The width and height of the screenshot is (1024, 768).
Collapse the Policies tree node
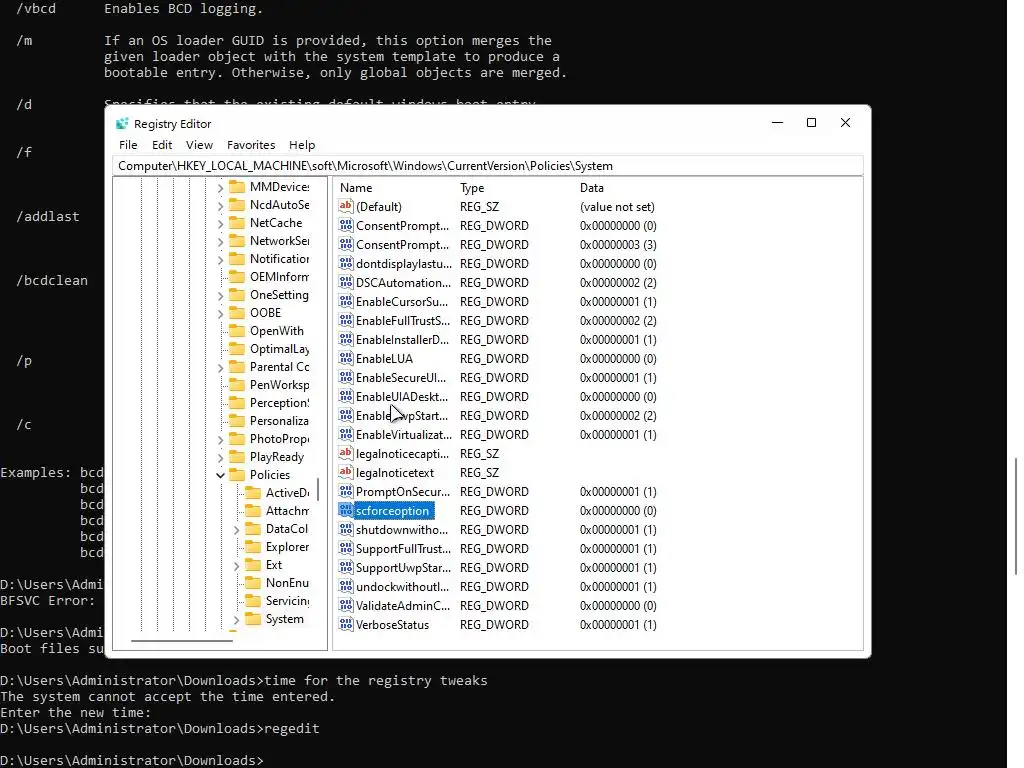pos(220,475)
